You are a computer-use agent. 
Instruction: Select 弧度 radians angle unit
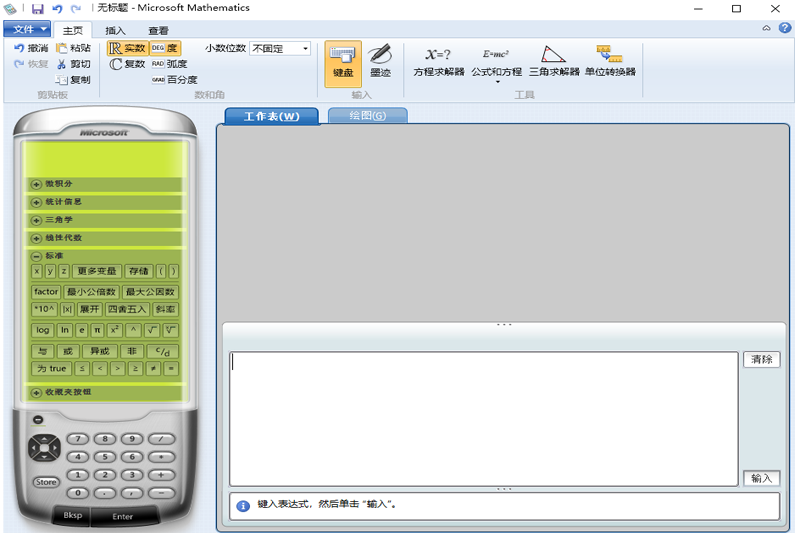(169, 64)
